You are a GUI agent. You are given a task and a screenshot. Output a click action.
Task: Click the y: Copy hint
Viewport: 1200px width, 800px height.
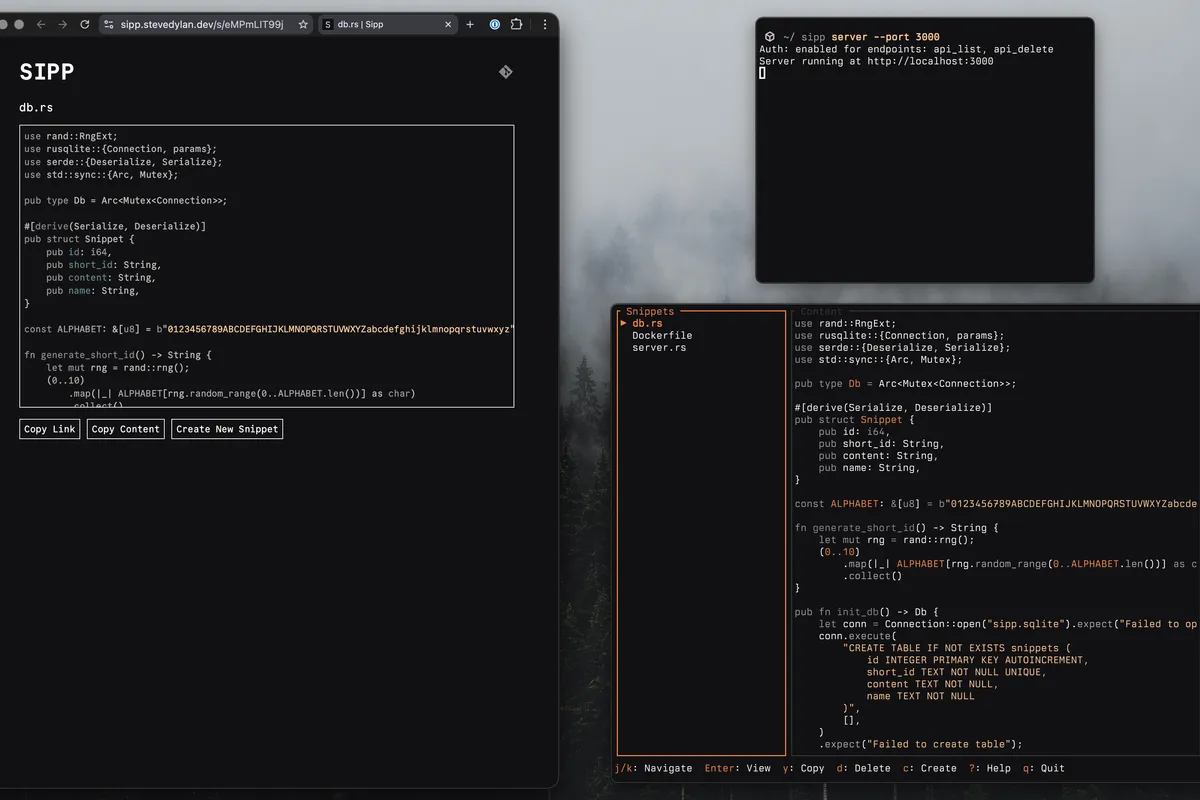click(804, 768)
